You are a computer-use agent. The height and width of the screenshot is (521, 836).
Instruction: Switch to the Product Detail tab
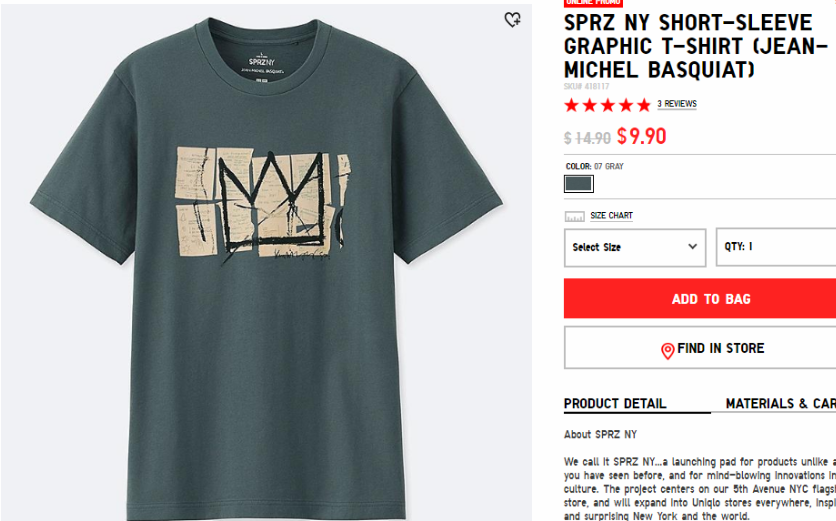[x=615, y=404]
